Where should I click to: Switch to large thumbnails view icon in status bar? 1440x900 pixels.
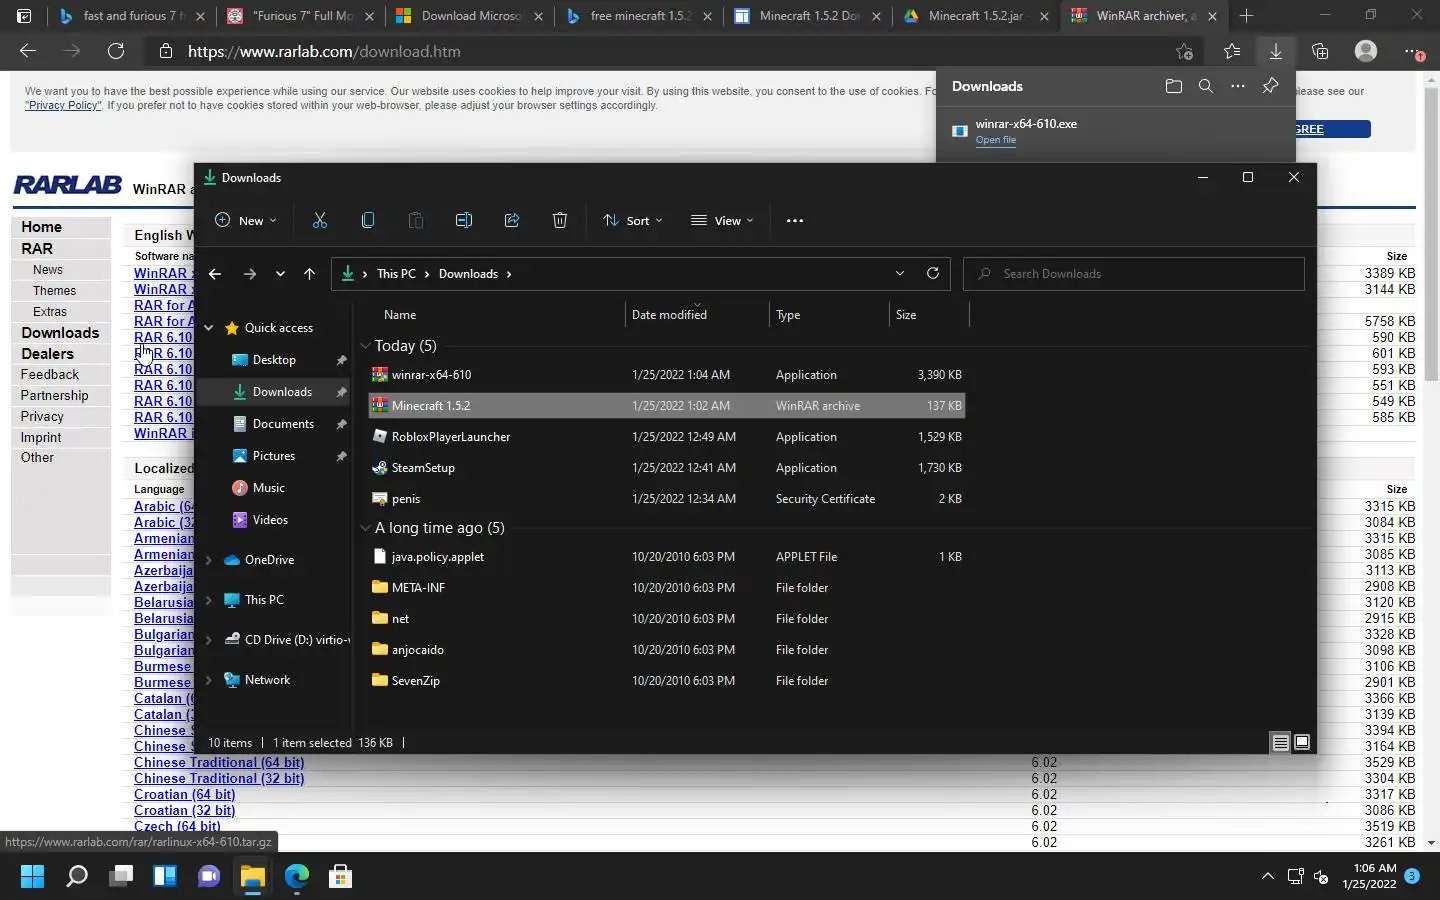point(1302,742)
